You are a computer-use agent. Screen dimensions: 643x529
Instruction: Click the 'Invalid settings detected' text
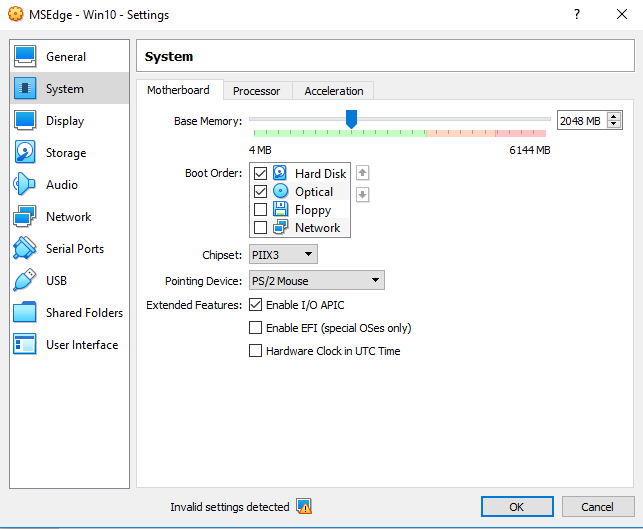coord(230,507)
